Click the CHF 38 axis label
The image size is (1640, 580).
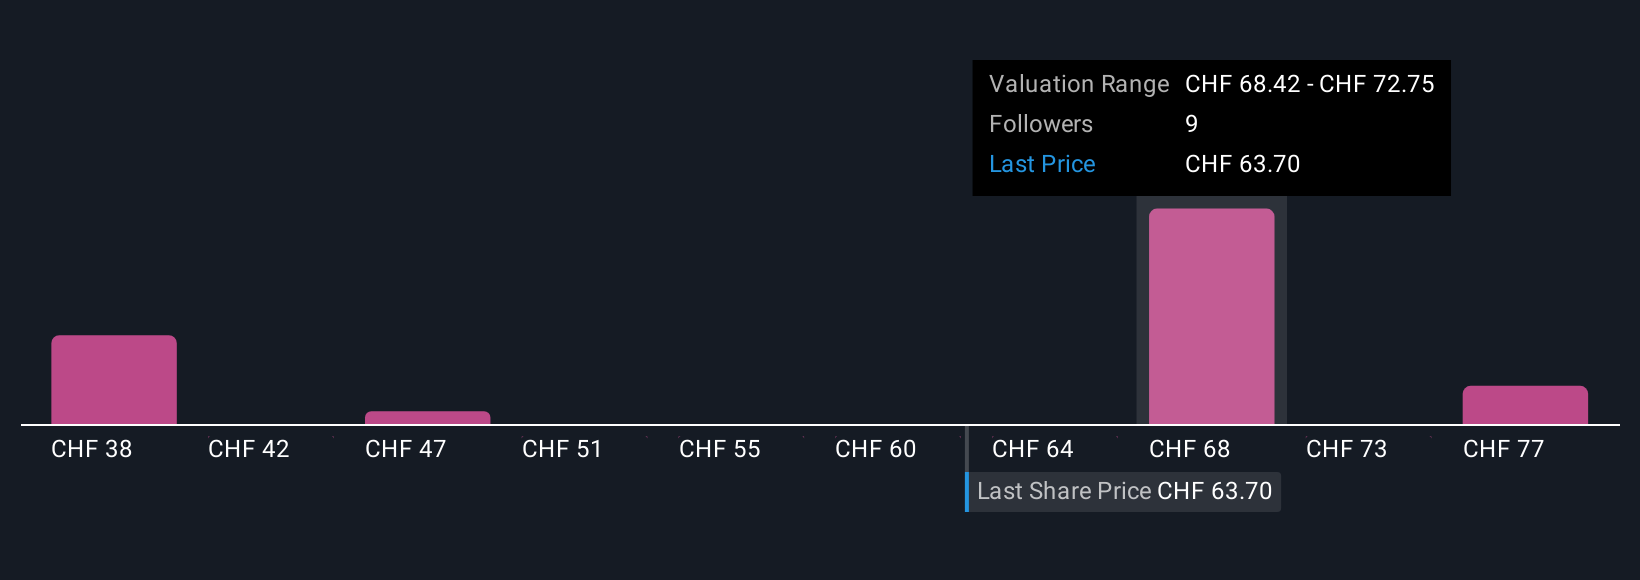click(x=92, y=449)
